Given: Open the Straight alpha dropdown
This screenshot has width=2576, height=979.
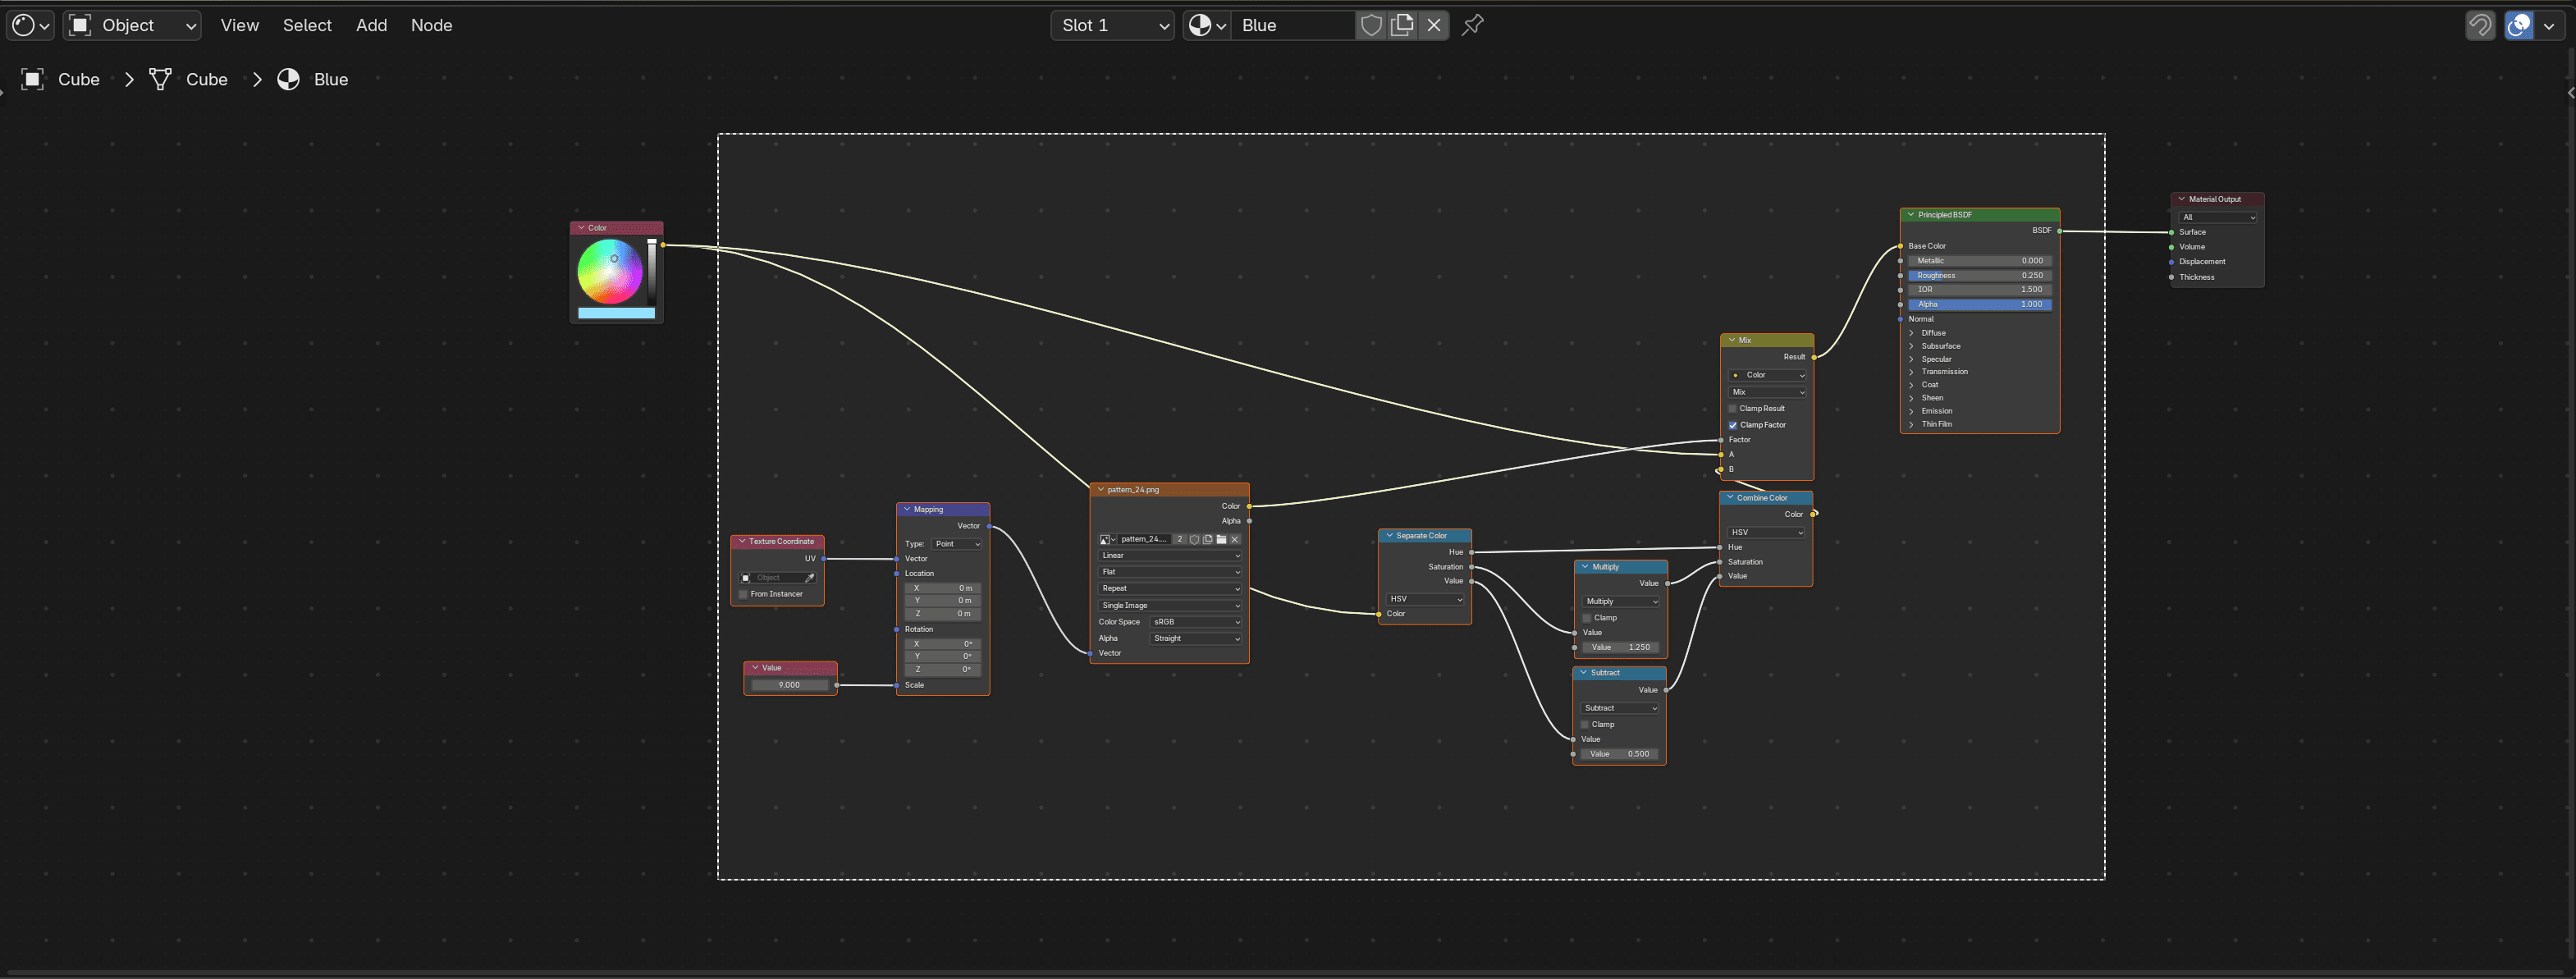Looking at the screenshot, I should coord(1196,638).
